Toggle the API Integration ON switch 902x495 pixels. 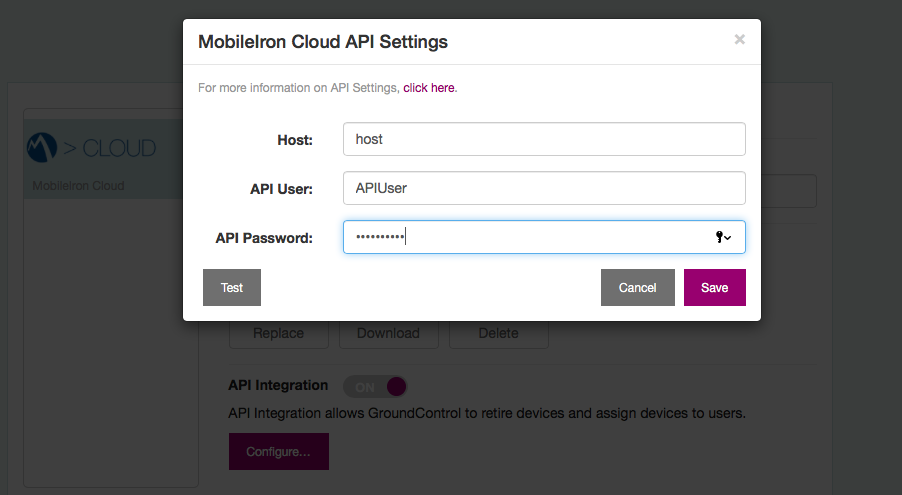coord(375,387)
